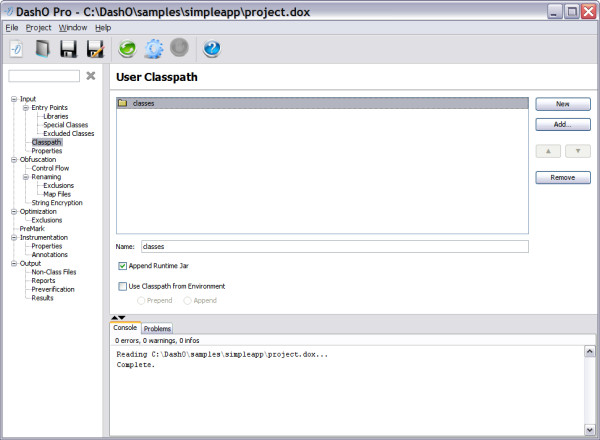Viewport: 600px width, 440px height.
Task: Select Control Flow in the tree
Action: tap(50, 168)
